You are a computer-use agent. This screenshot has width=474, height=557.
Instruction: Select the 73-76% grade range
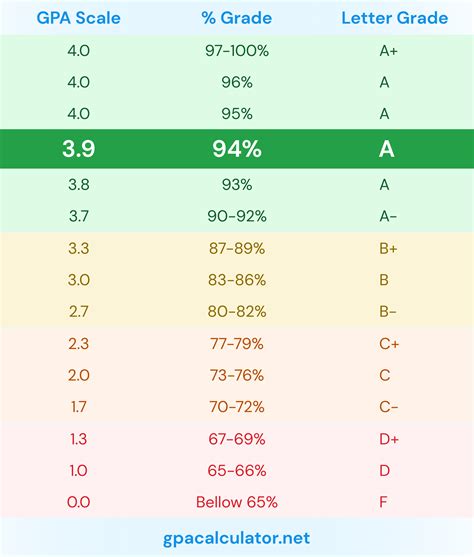pos(237,375)
